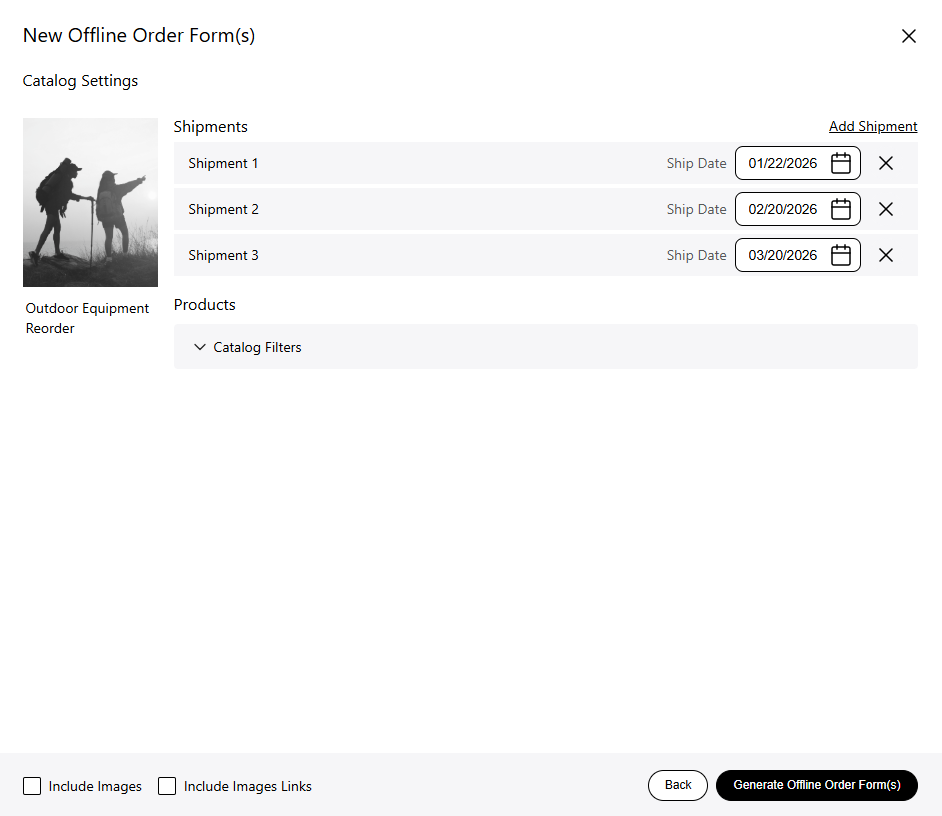Screen dimensions: 942x816
Task: Open calendar picker for Shipment 1
Action: coord(841,163)
